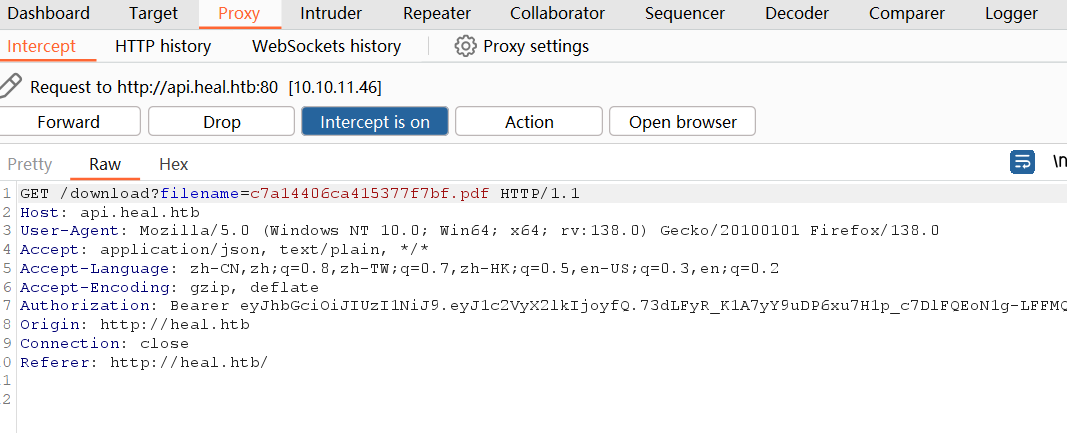Open the Intruder tab
Screen dimensions: 1067x433
pyautogui.click(x=331, y=14)
